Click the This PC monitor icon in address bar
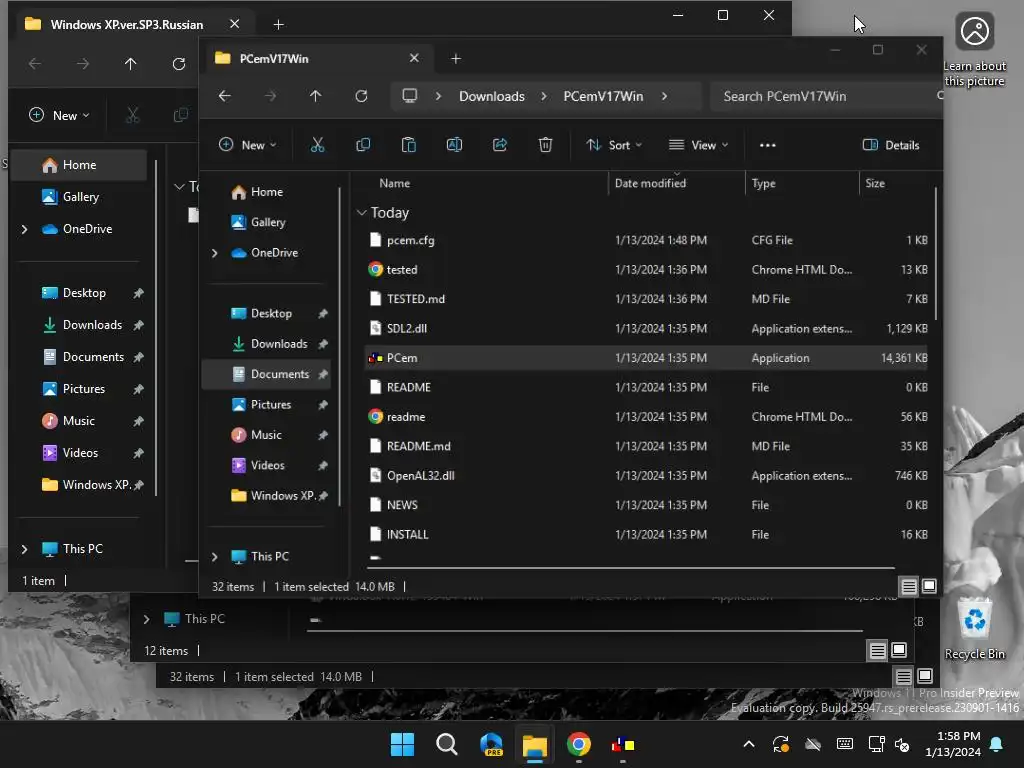This screenshot has height=768, width=1024. tap(409, 96)
